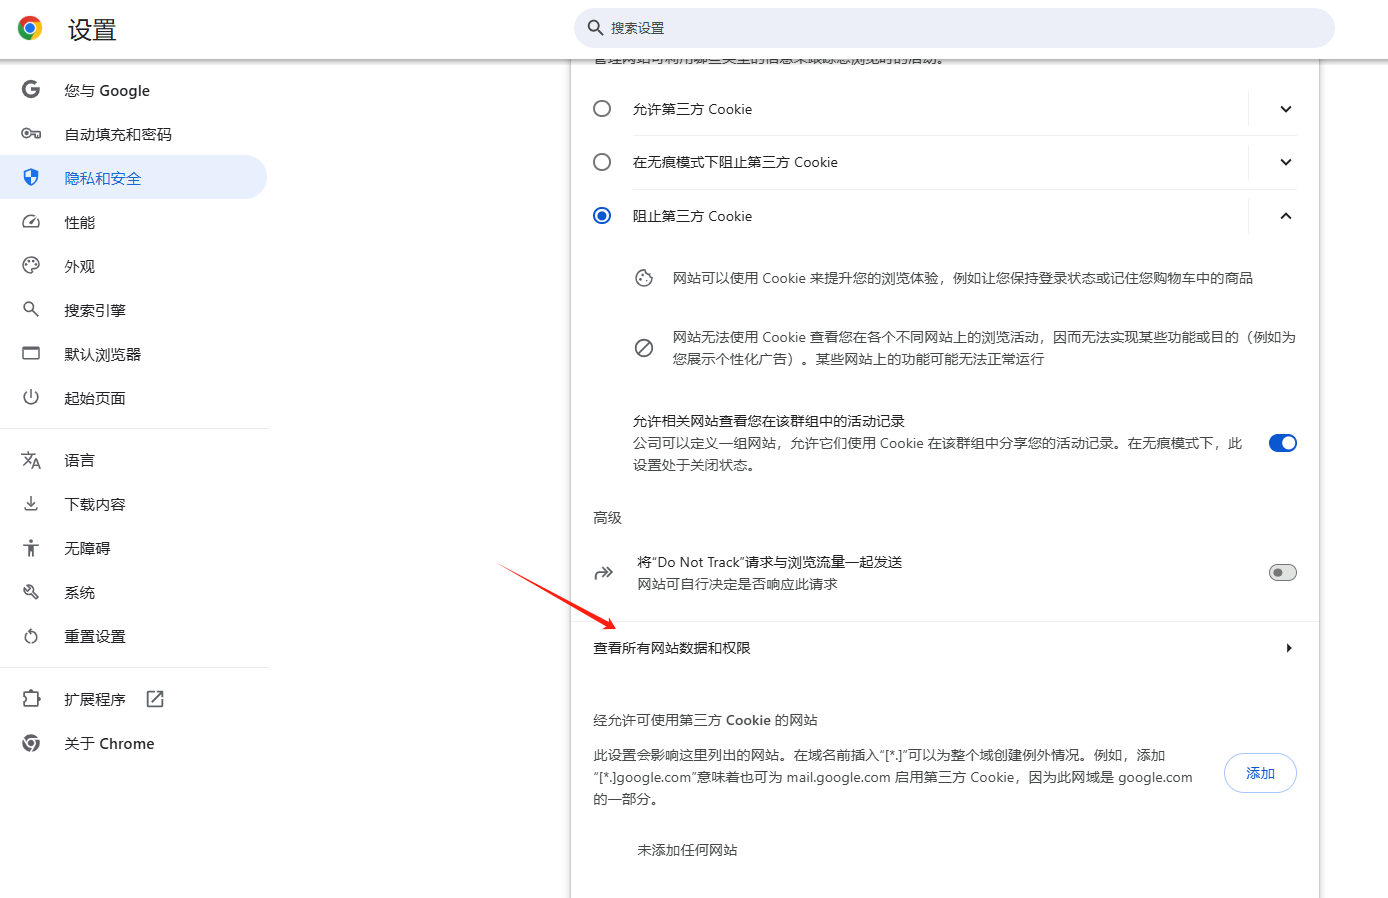
Task: Expand 在无痕模式下阻止第三方 Cookie chevron
Action: click(1286, 162)
